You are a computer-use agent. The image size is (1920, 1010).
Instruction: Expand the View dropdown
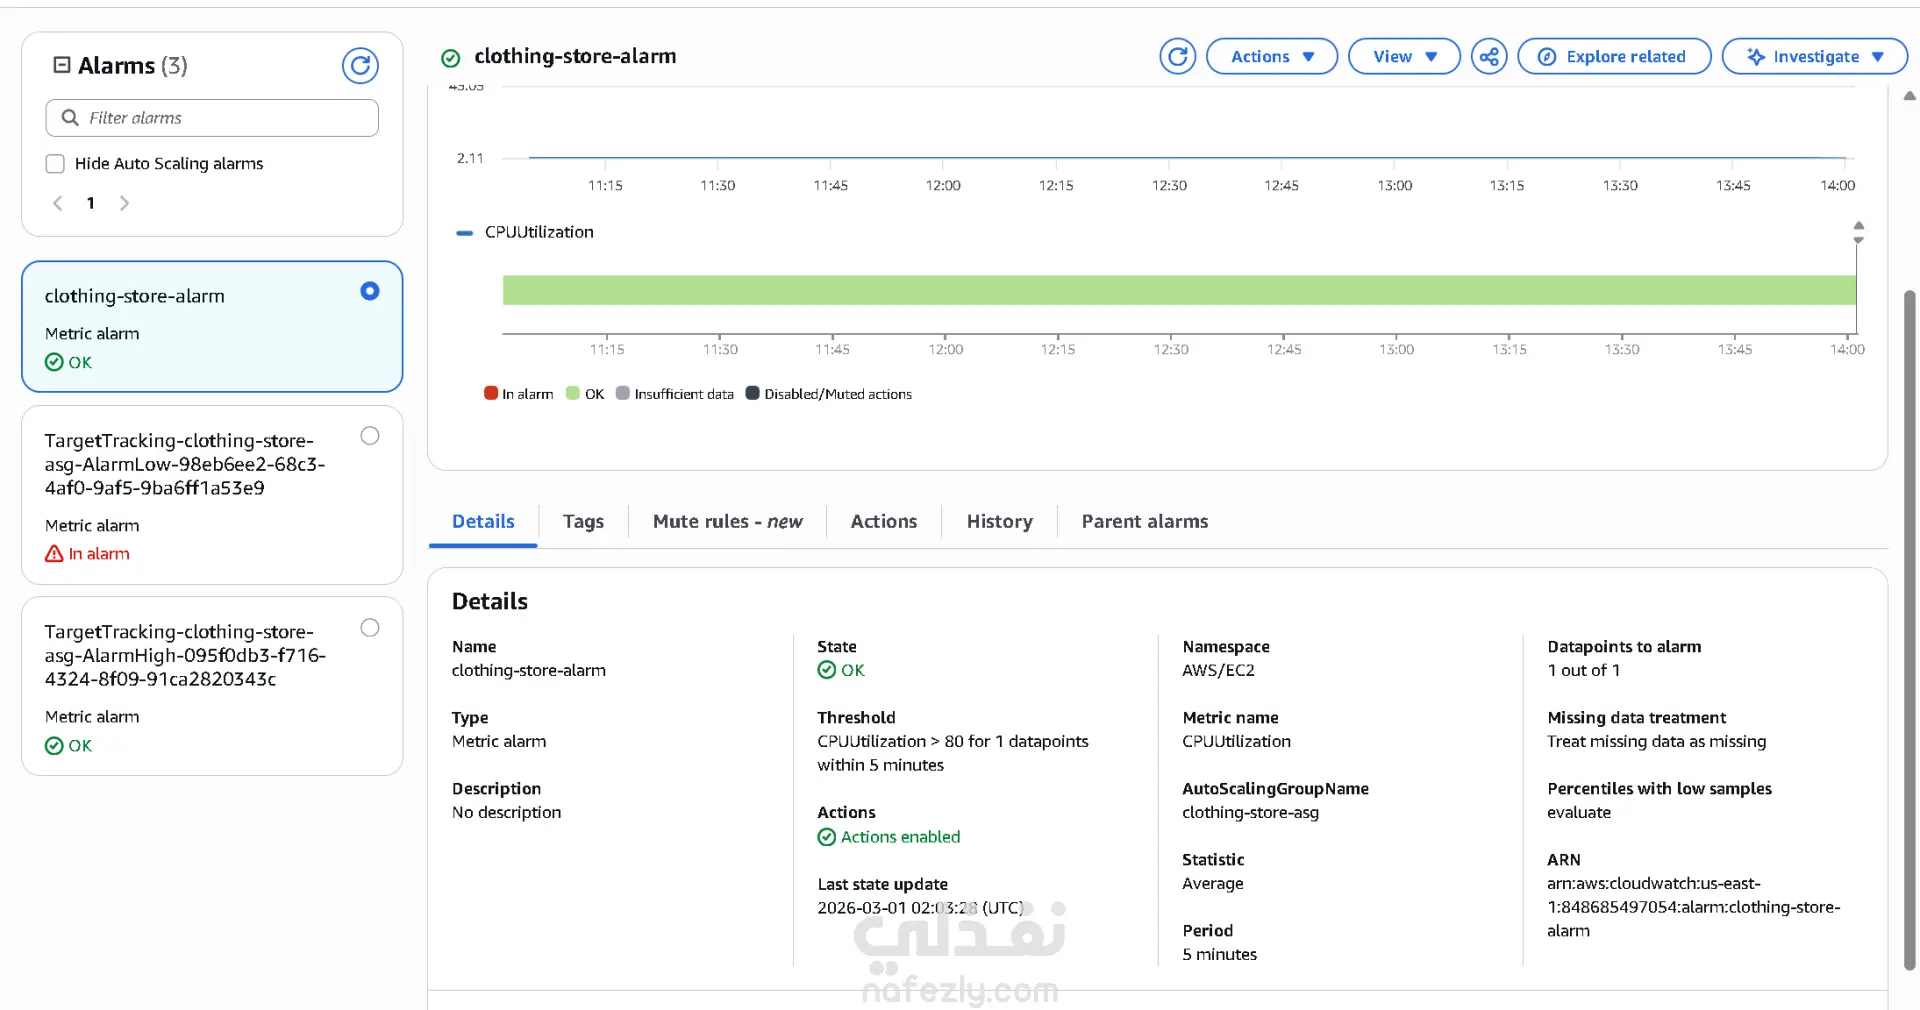pos(1404,57)
